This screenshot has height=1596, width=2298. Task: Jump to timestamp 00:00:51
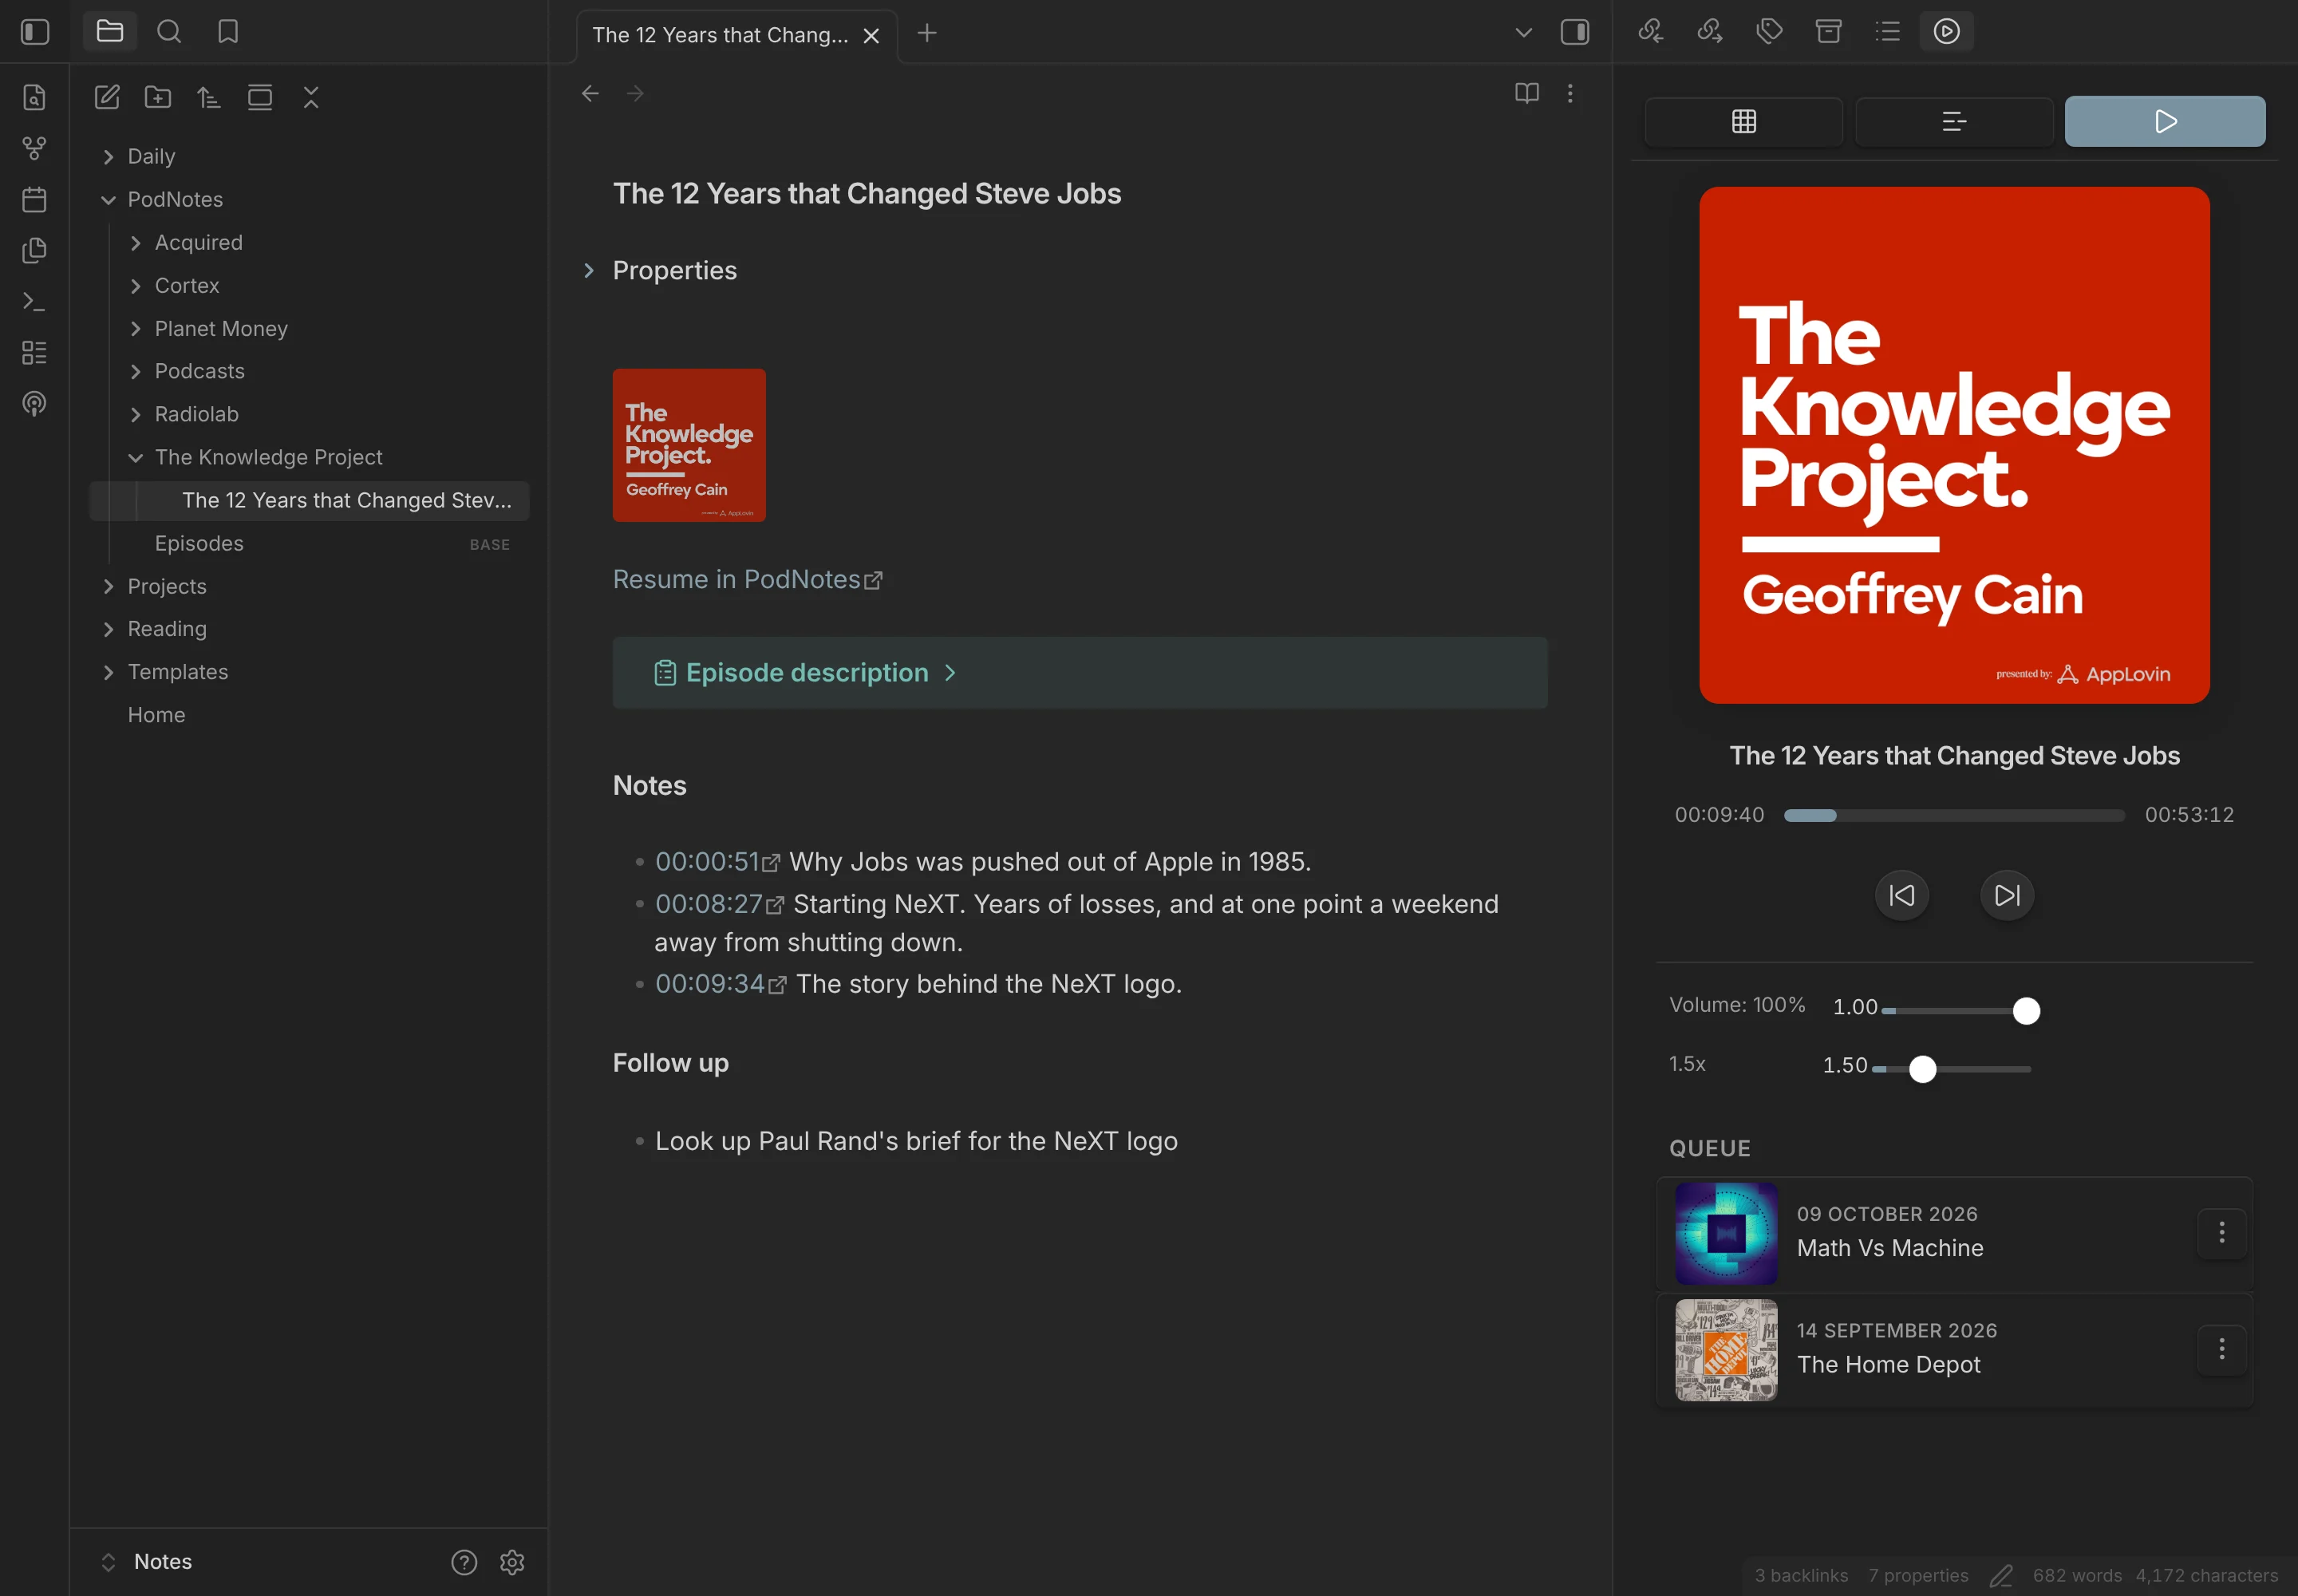click(x=717, y=862)
